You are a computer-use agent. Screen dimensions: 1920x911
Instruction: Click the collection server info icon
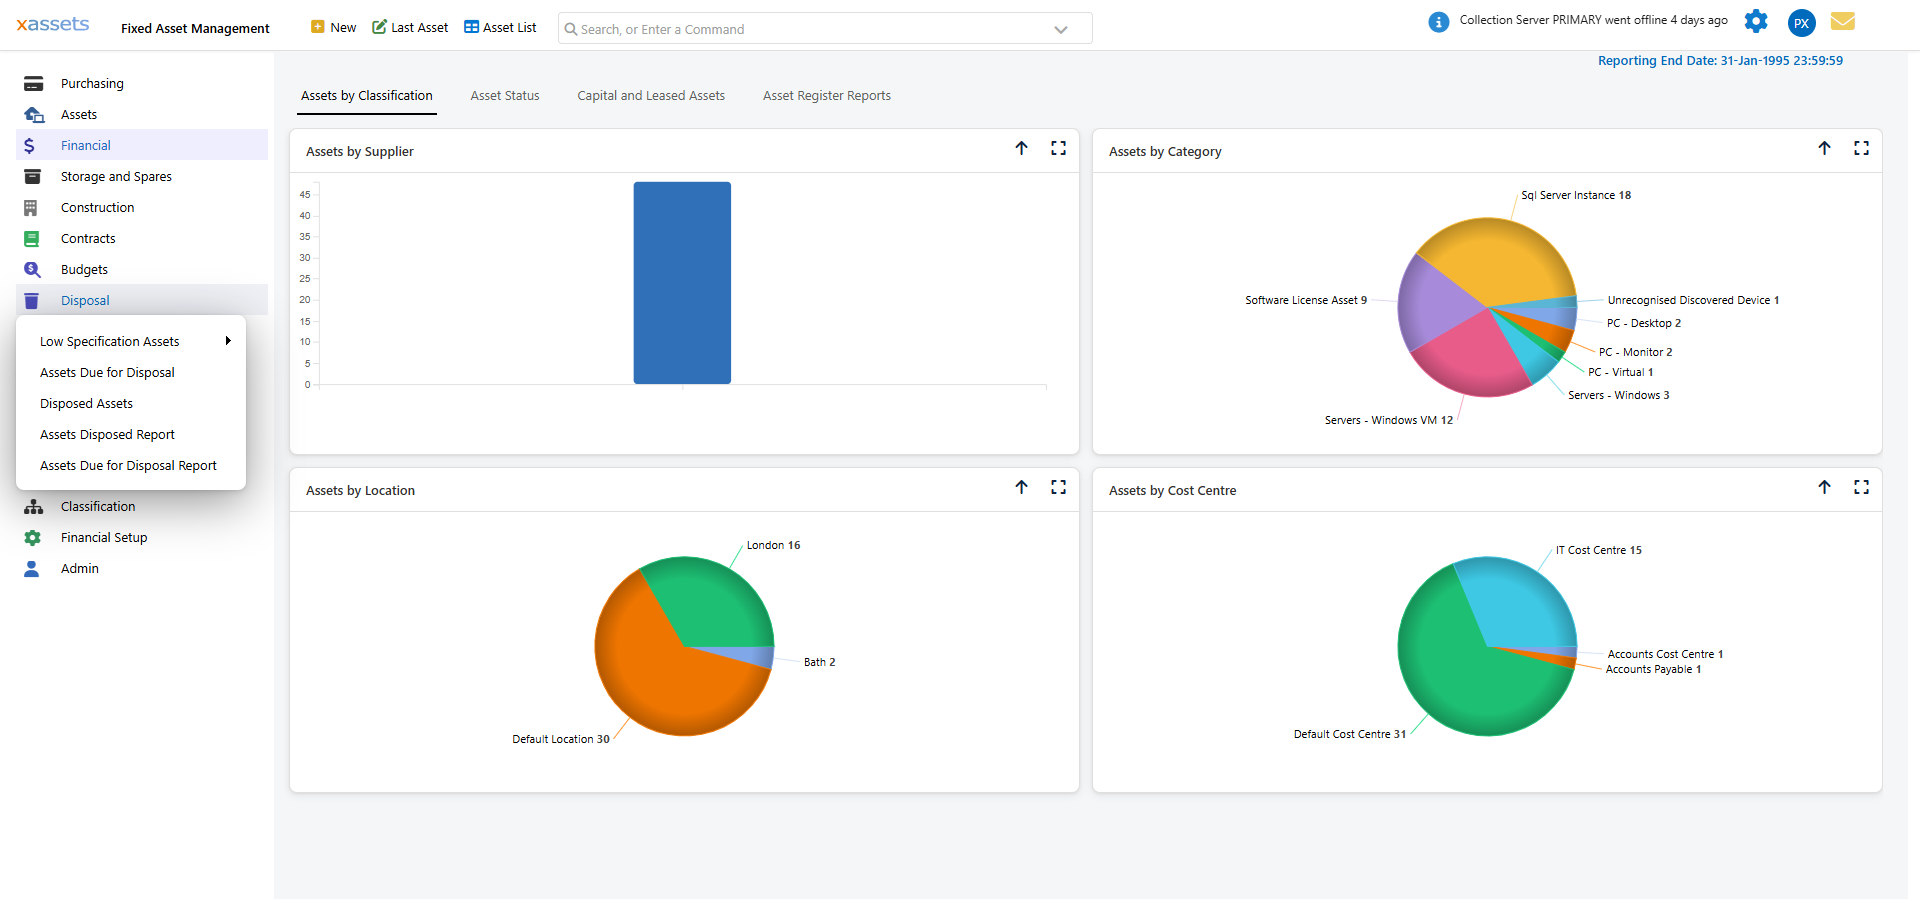pyautogui.click(x=1438, y=22)
